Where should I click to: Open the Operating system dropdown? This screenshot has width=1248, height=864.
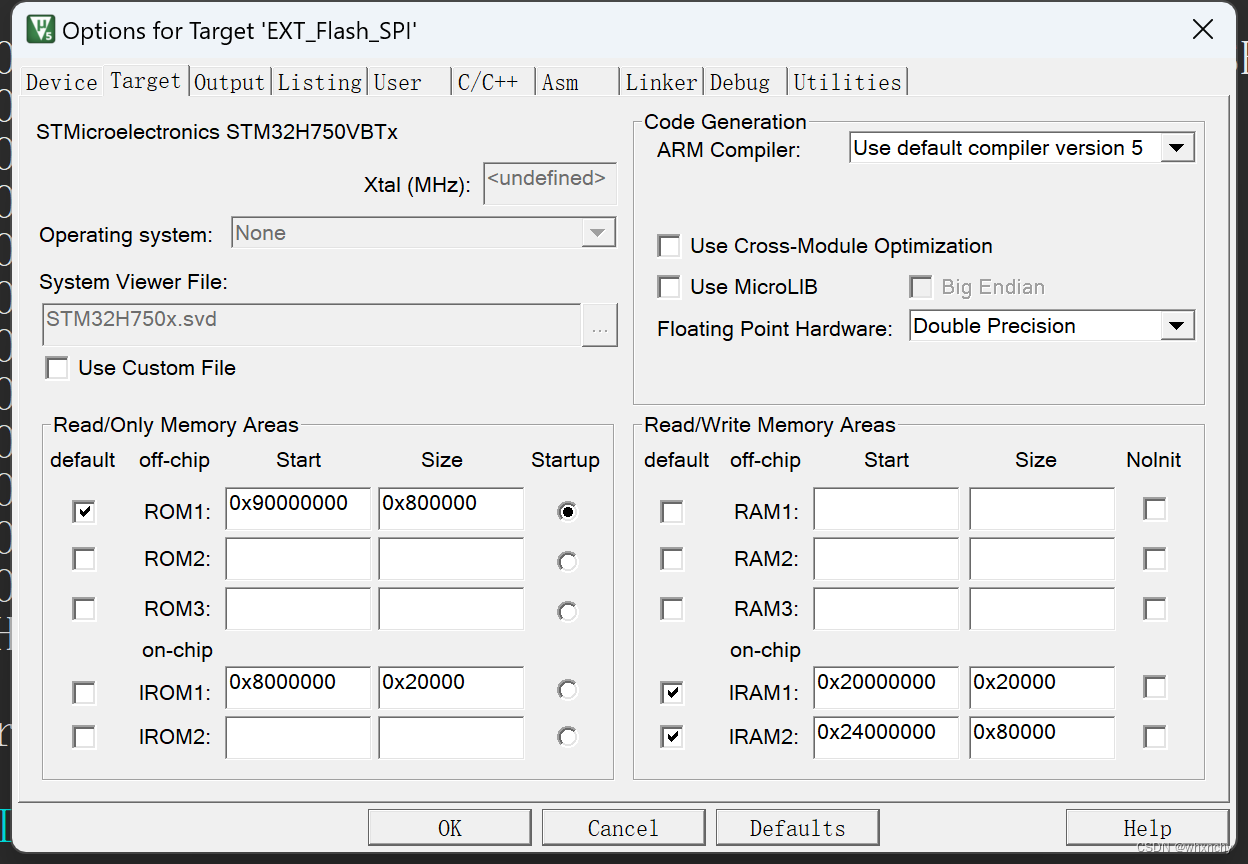point(599,232)
